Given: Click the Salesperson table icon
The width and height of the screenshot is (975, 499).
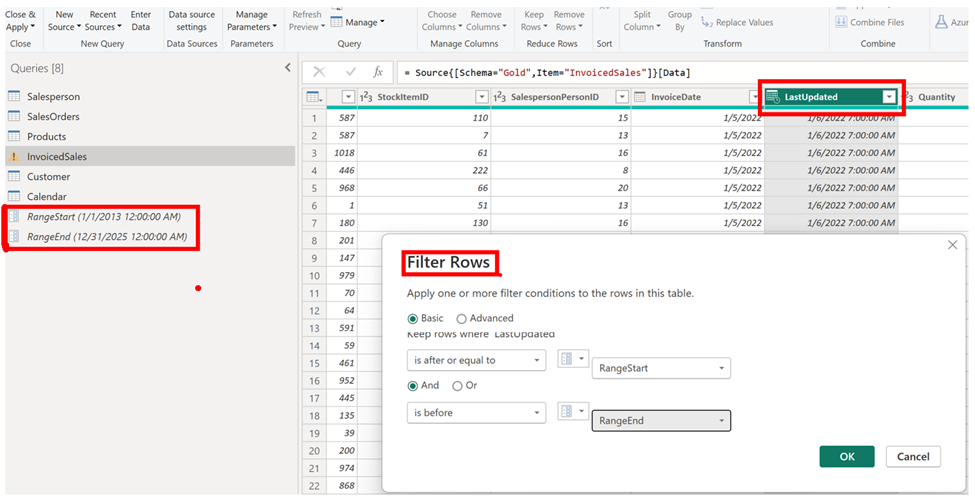Looking at the screenshot, I should pos(14,96).
